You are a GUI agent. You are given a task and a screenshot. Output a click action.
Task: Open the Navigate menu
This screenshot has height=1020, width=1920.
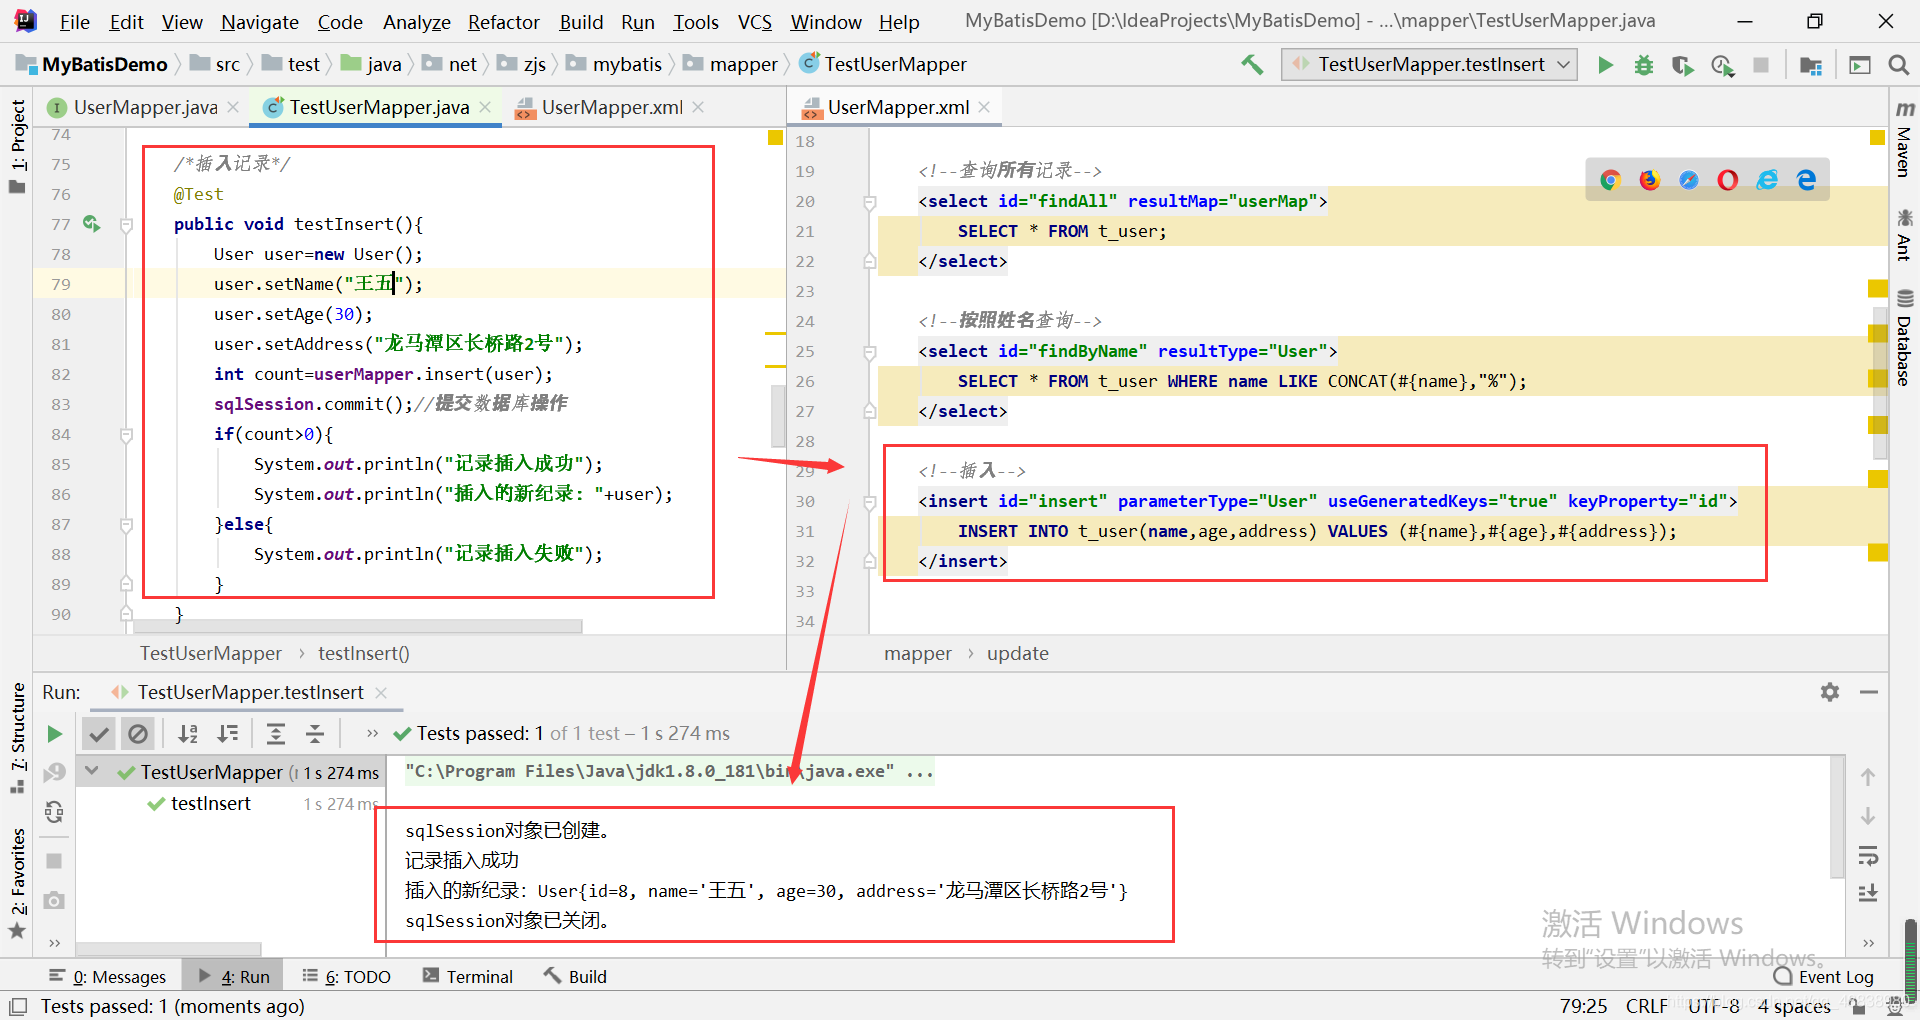tap(260, 22)
